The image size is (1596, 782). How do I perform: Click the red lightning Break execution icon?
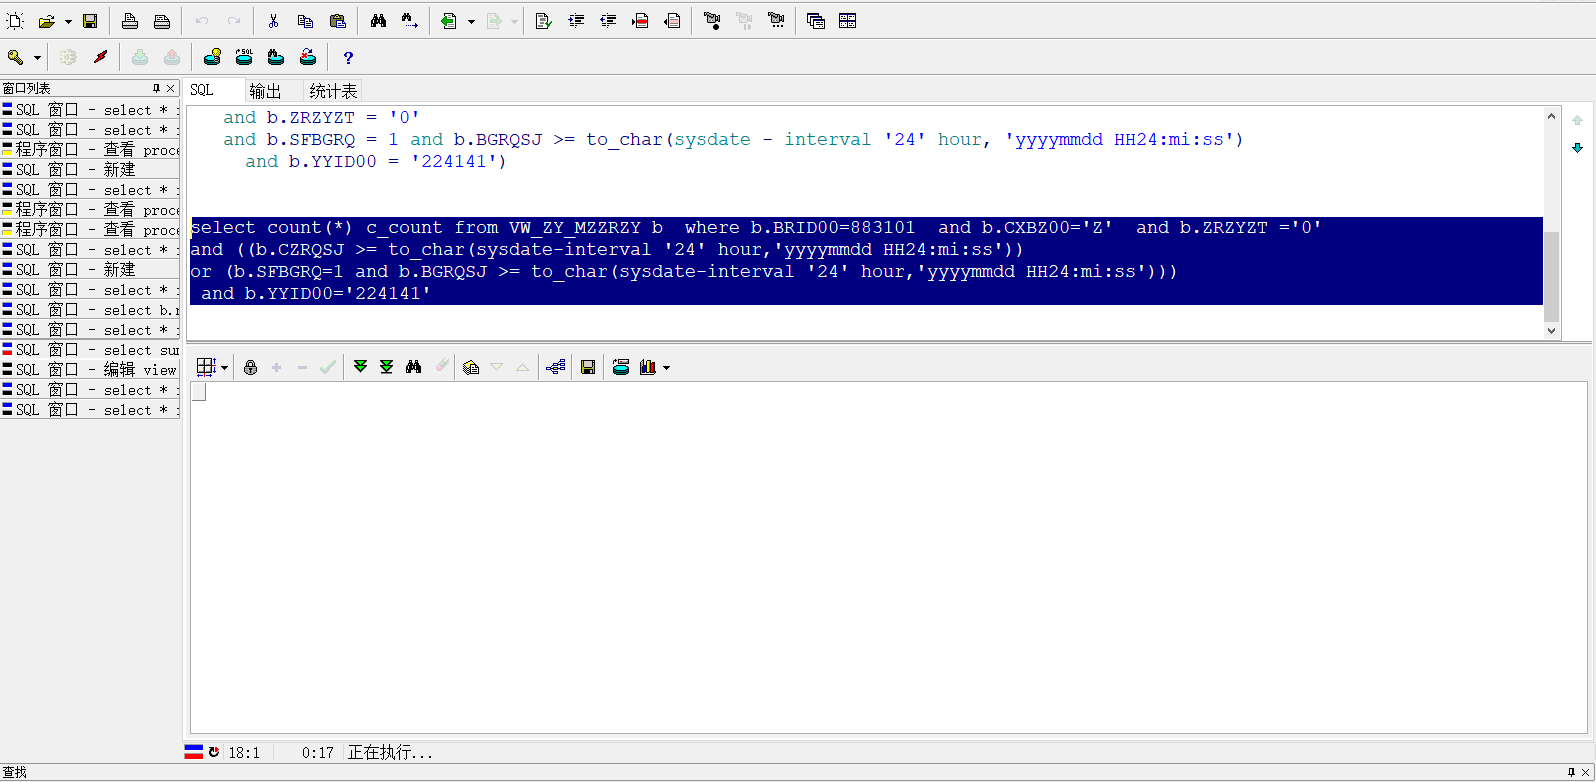100,58
